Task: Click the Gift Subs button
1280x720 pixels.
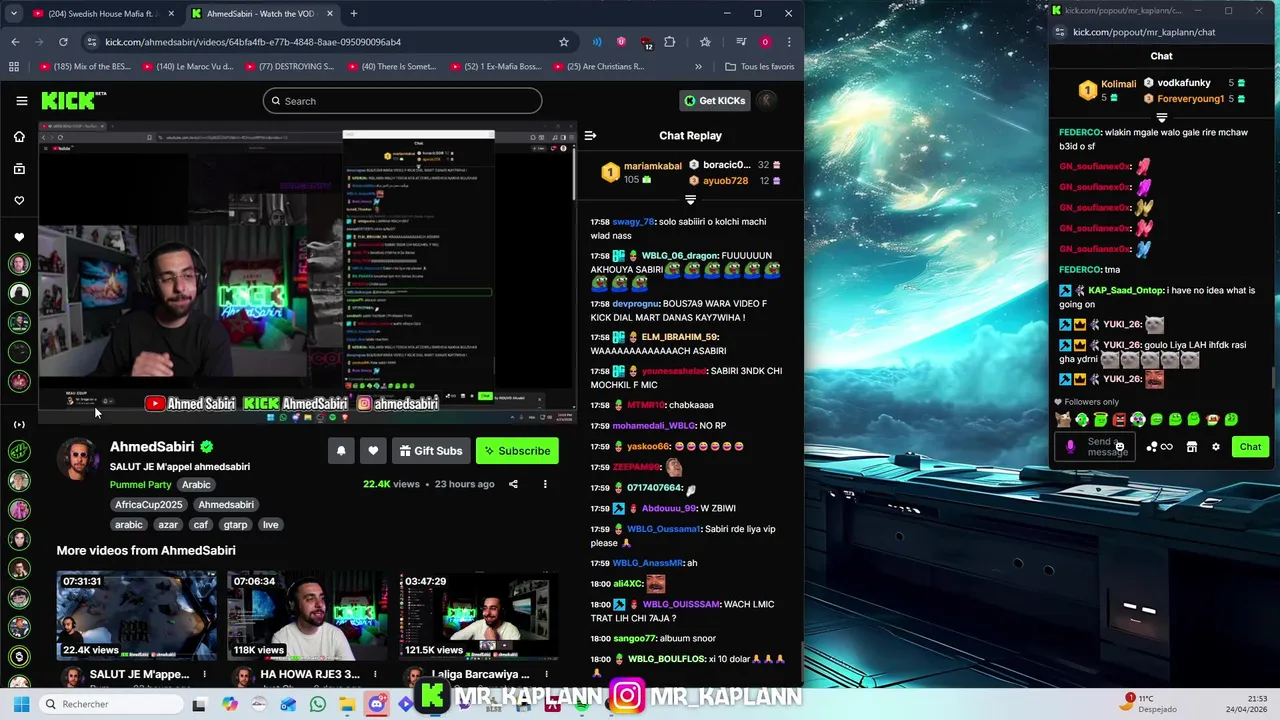Action: click(431, 451)
